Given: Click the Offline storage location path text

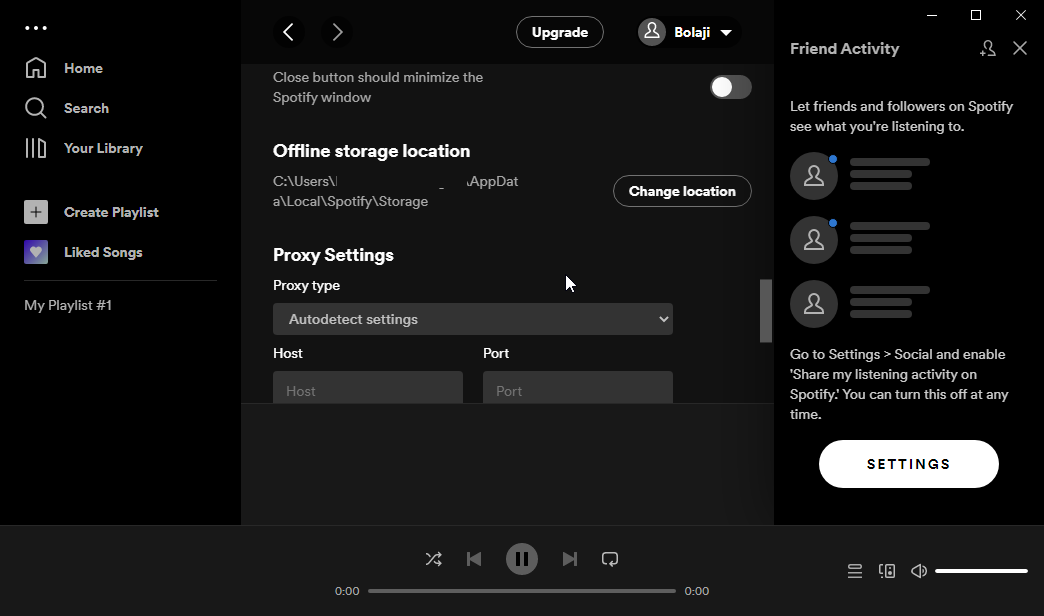Looking at the screenshot, I should click(395, 191).
